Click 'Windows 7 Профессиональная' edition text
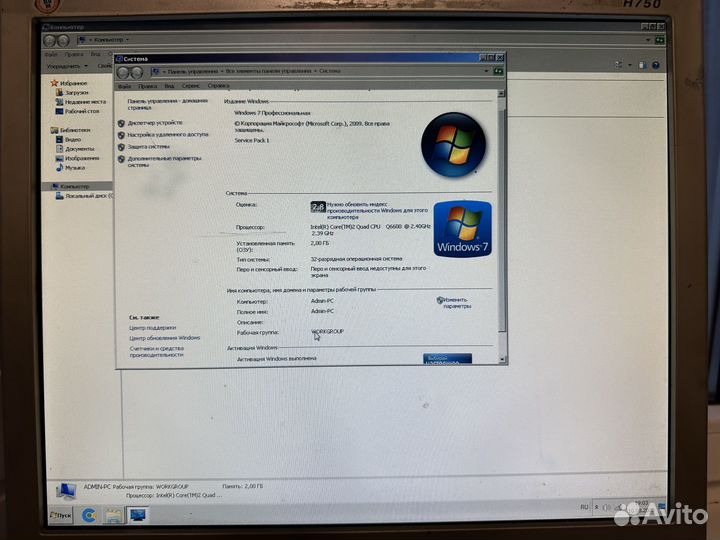Screen dimensions: 720x540 pos(272,113)
